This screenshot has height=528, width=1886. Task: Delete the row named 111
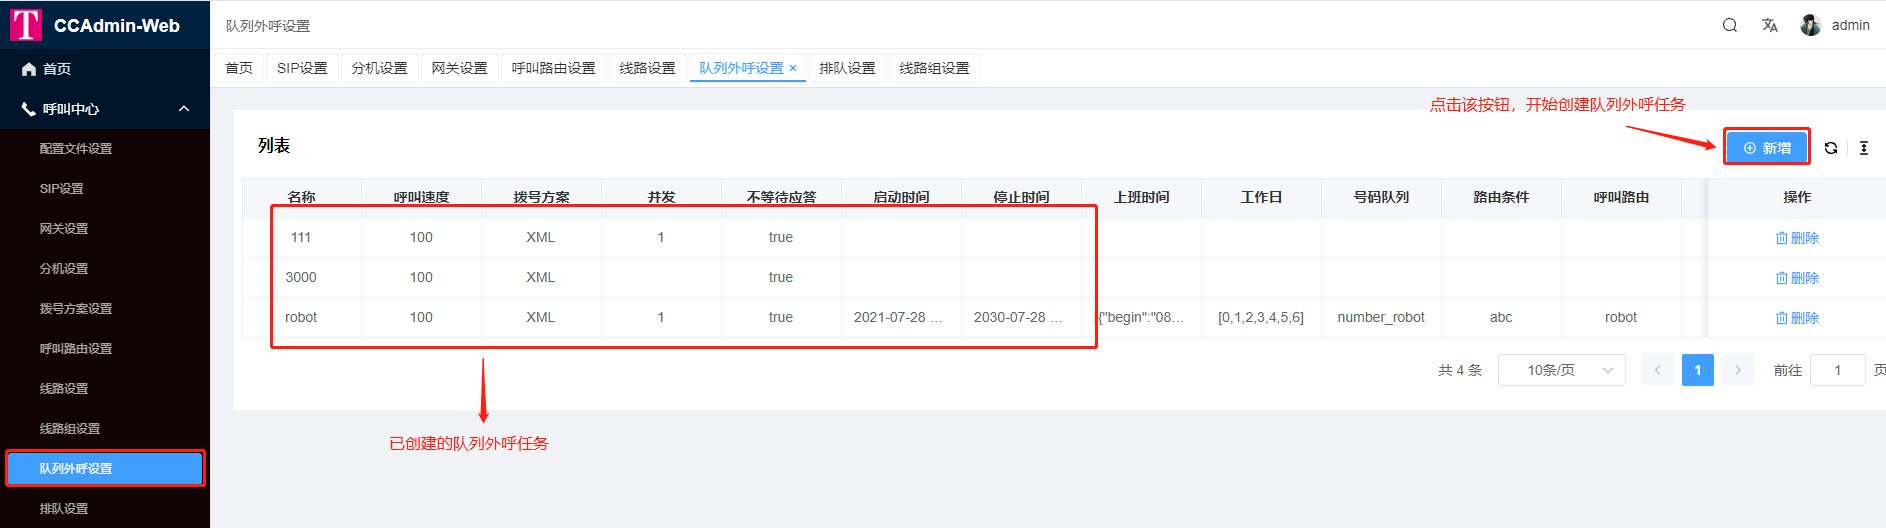click(x=1797, y=238)
